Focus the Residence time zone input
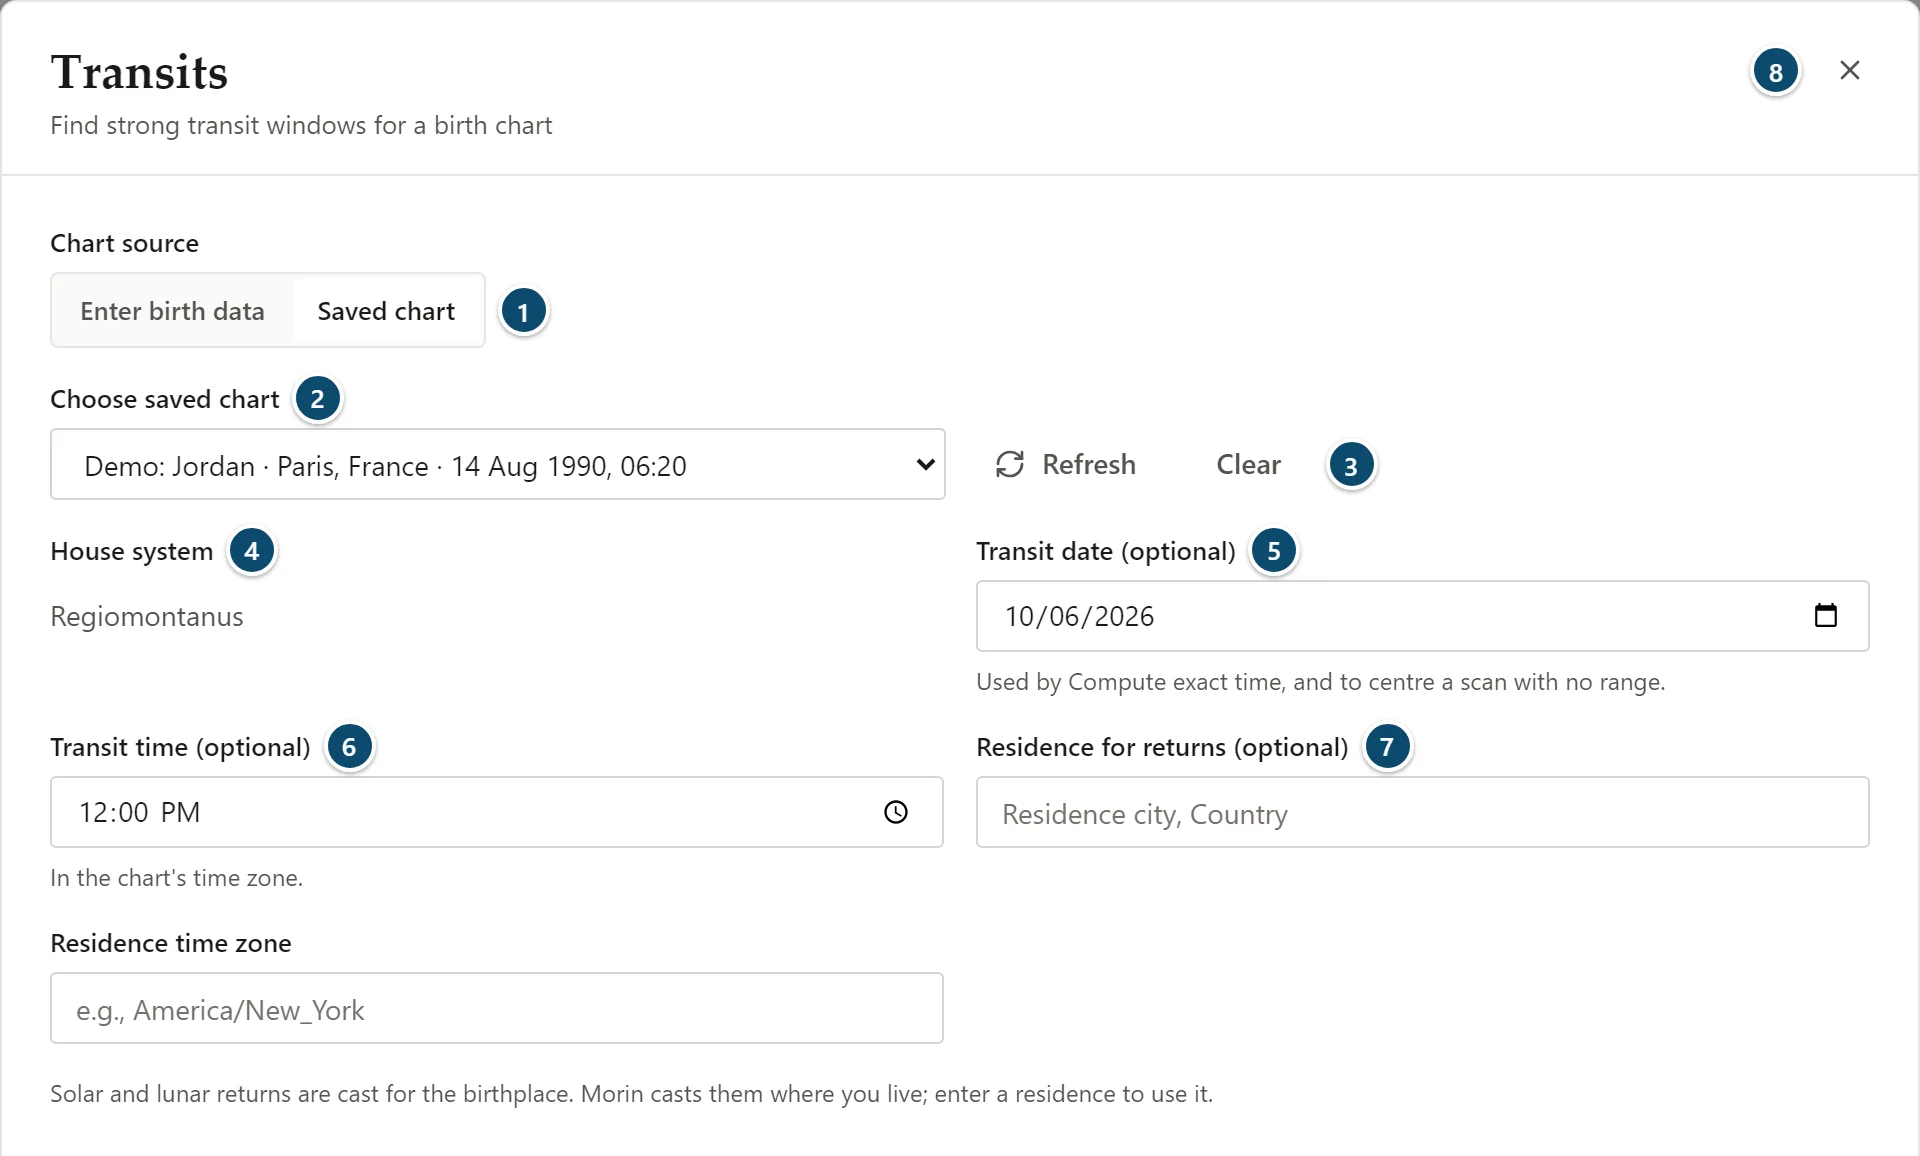This screenshot has width=1920, height=1156. coord(497,1008)
